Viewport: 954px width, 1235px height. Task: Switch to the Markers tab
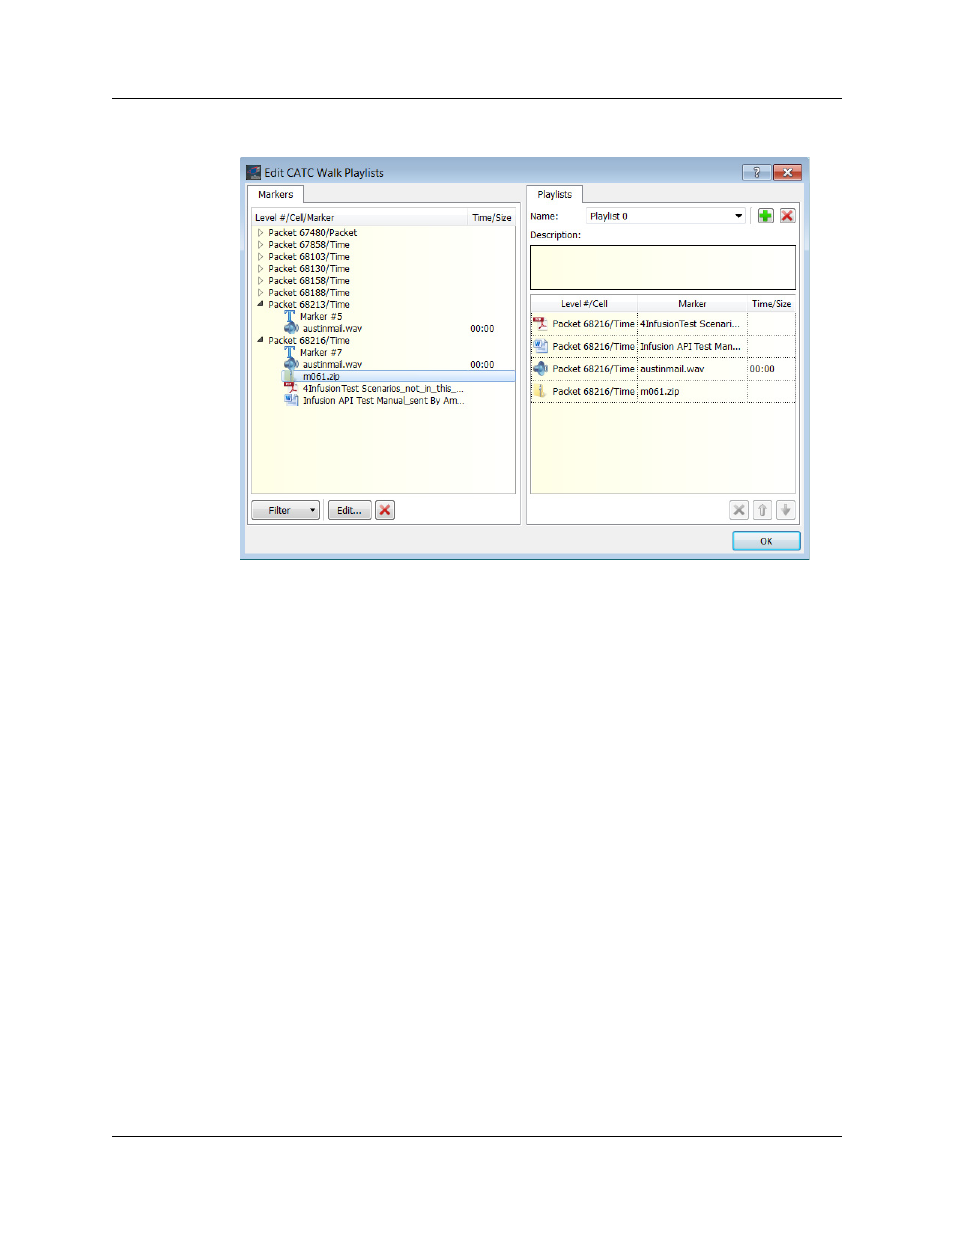coord(275,194)
